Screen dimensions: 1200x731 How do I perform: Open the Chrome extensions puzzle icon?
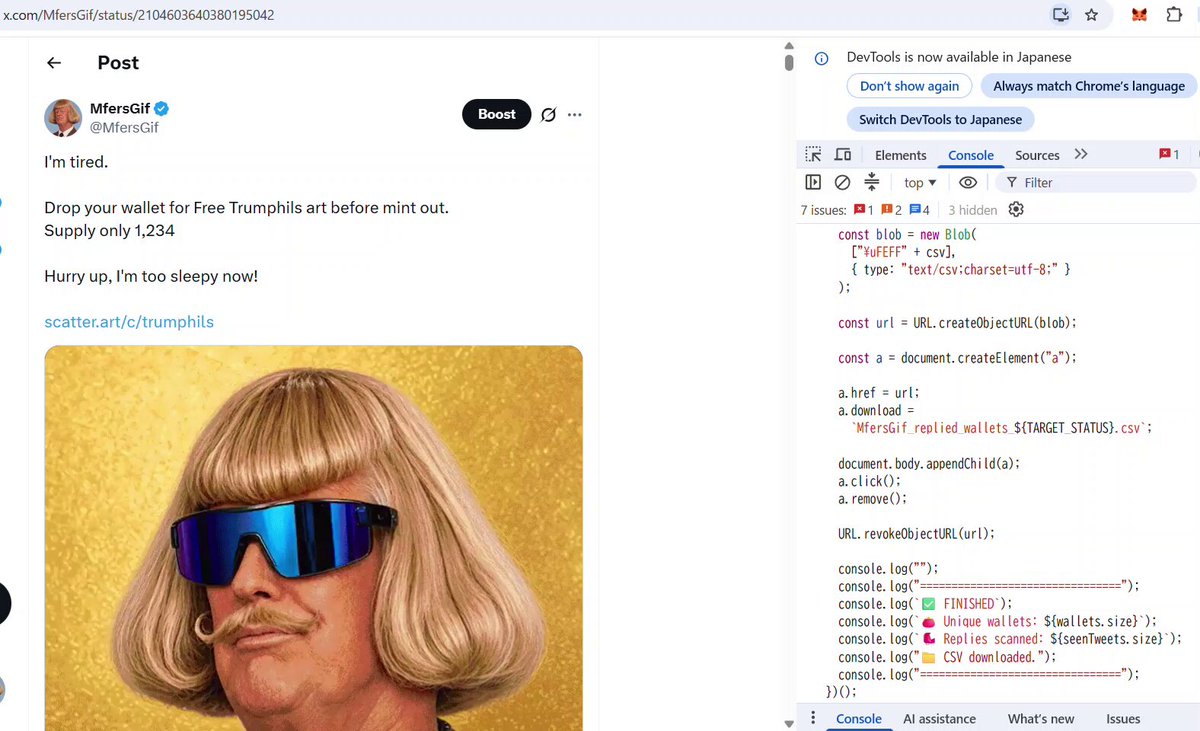[1174, 15]
